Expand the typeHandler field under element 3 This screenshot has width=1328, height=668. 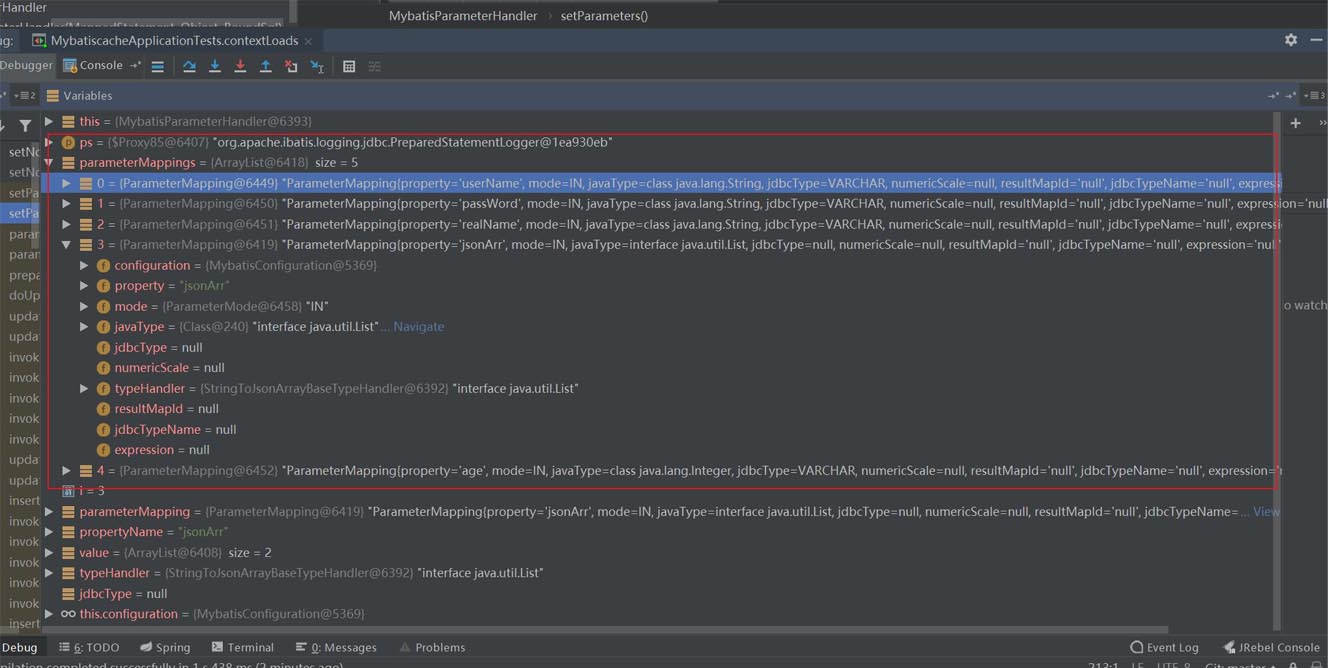(84, 388)
